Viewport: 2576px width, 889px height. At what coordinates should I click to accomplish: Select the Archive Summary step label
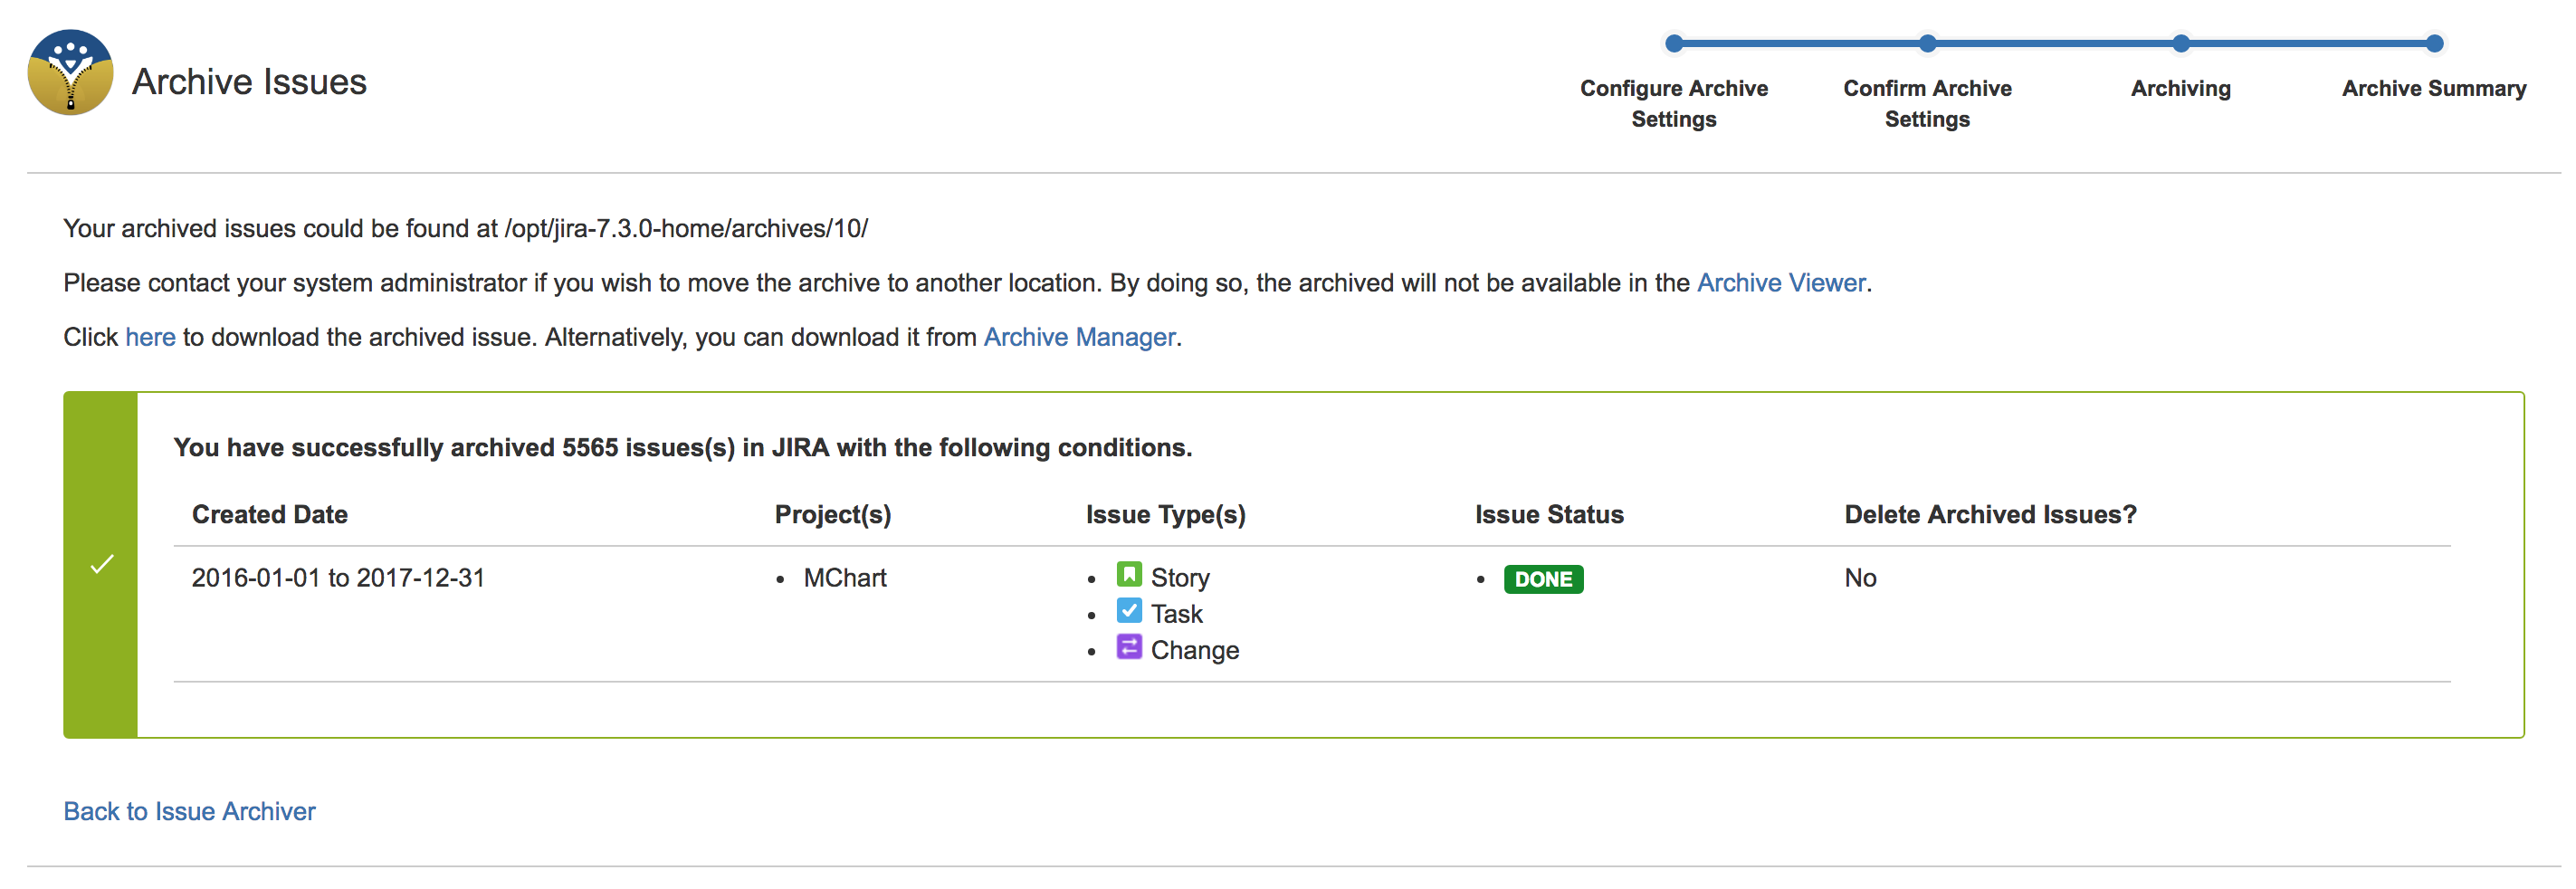(2433, 88)
